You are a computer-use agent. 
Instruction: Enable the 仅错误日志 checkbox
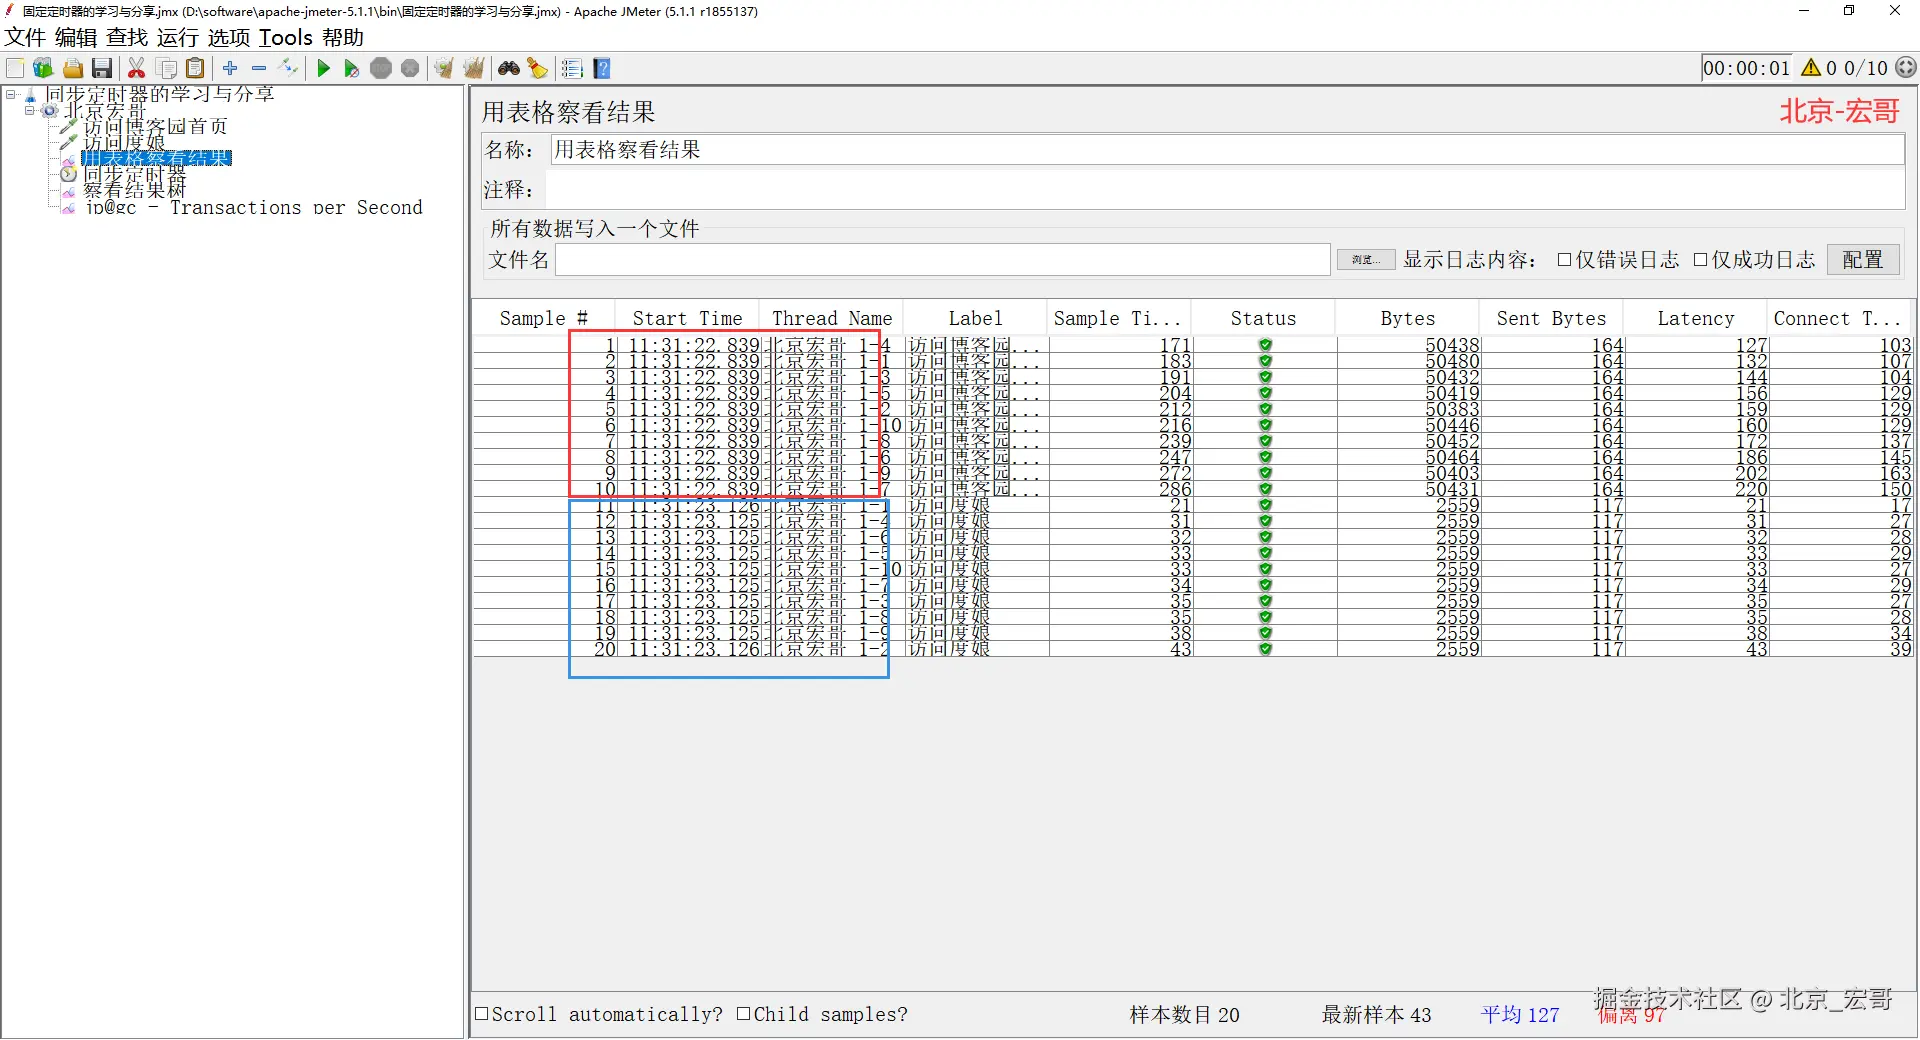[1564, 260]
